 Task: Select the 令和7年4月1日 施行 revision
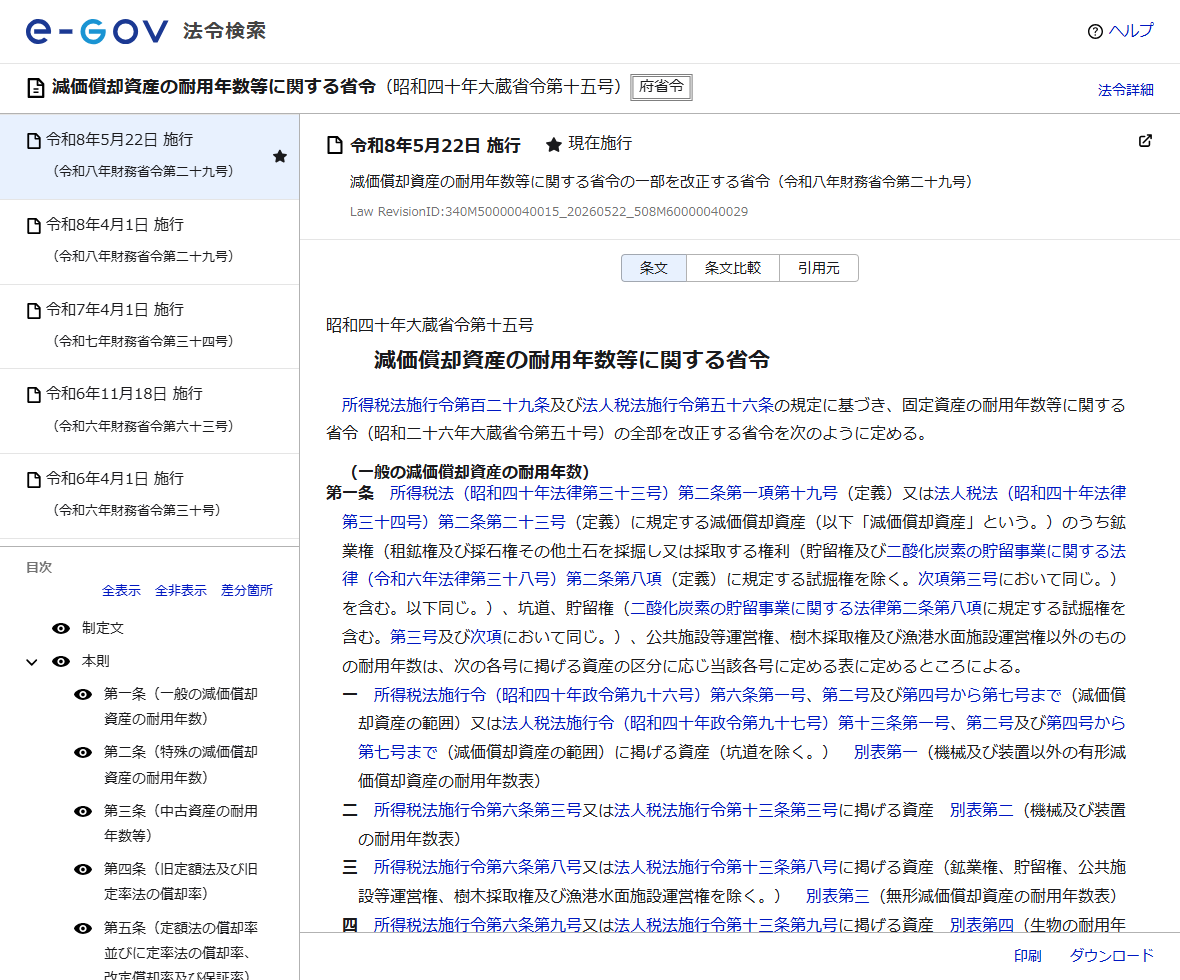149,327
